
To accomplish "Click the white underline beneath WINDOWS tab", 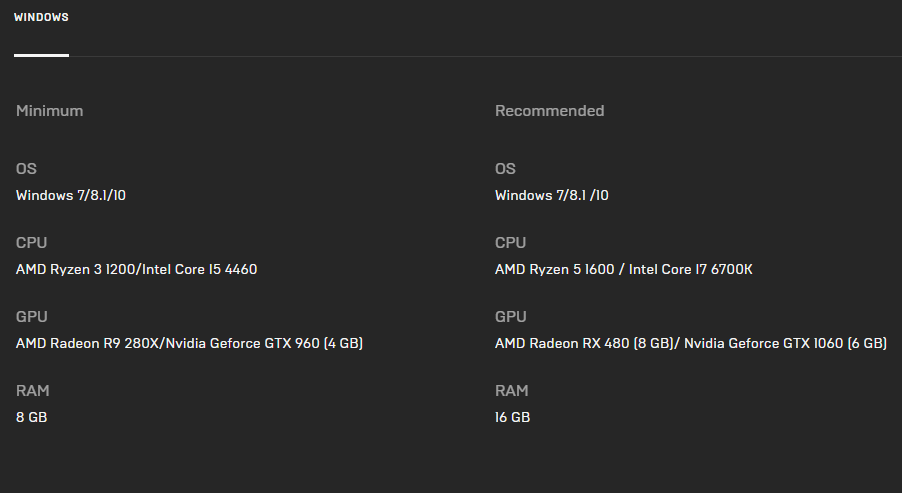I will point(41,55).
